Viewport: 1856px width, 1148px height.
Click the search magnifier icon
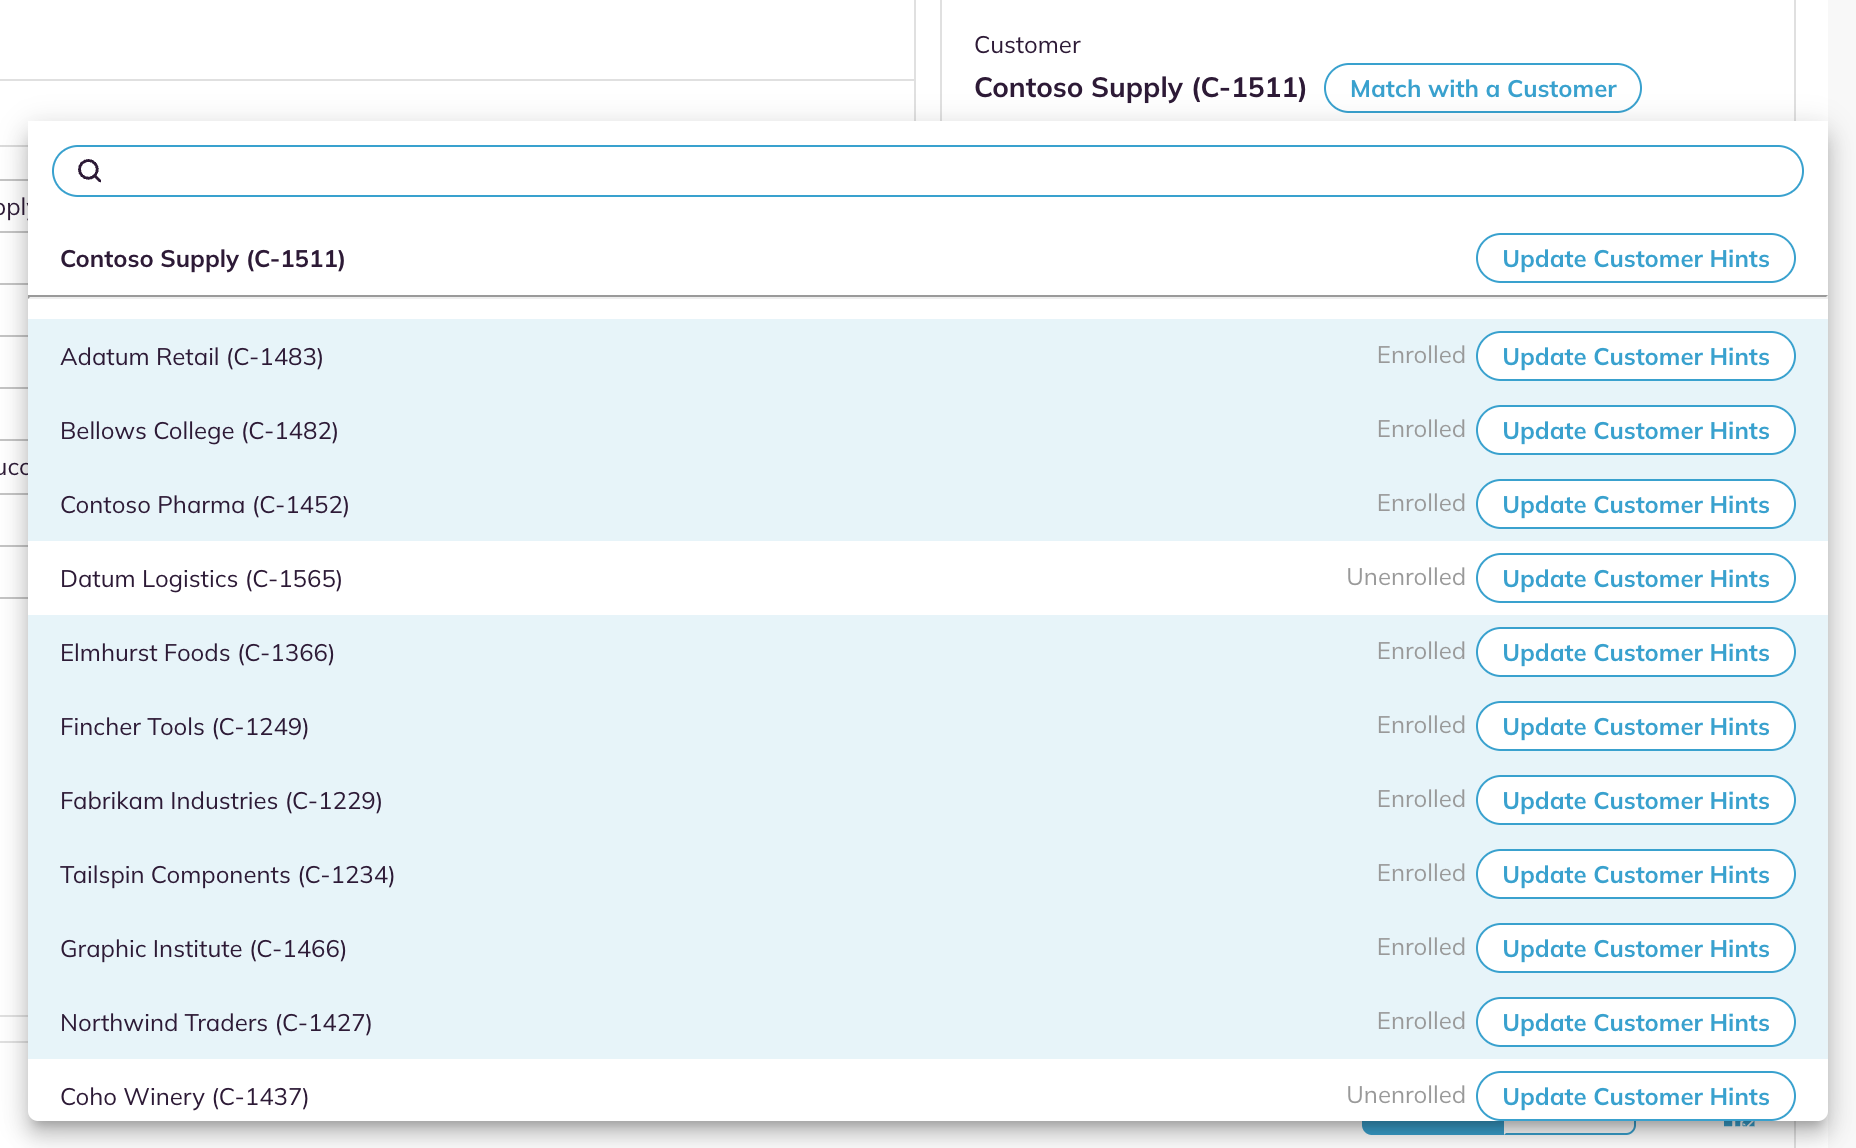[90, 171]
